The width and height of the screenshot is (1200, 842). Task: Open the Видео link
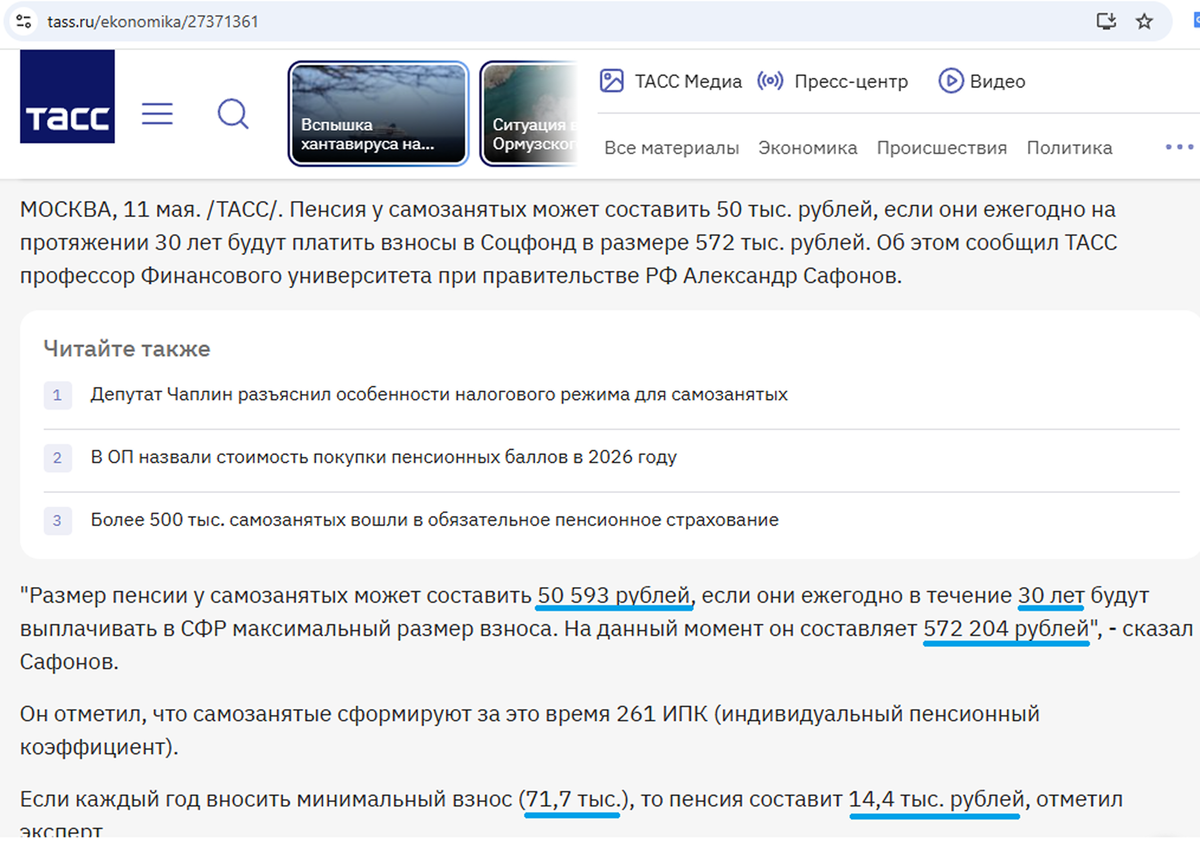click(x=997, y=82)
